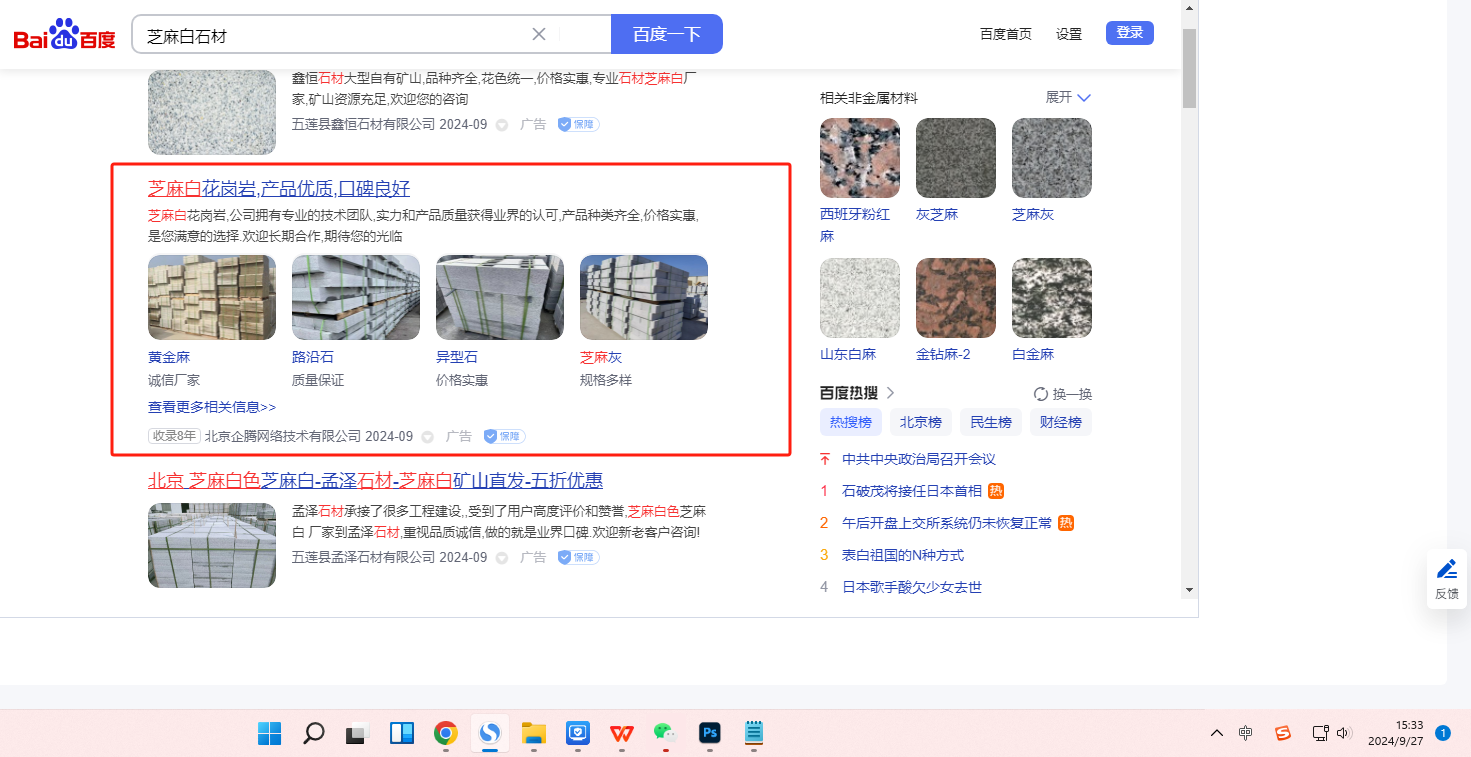Open hot search 石破茂将接任日本首相
The image size is (1471, 757).
point(912,491)
